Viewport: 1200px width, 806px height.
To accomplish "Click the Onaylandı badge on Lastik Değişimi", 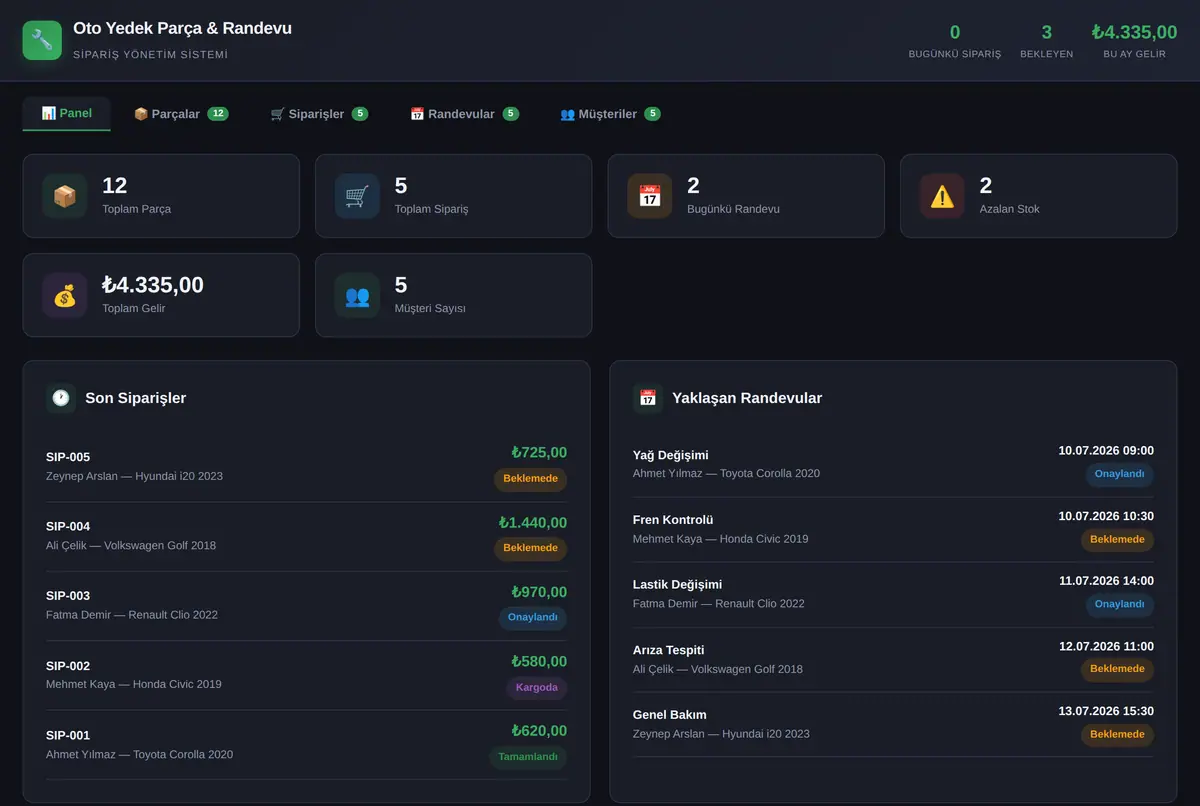I will (1120, 605).
